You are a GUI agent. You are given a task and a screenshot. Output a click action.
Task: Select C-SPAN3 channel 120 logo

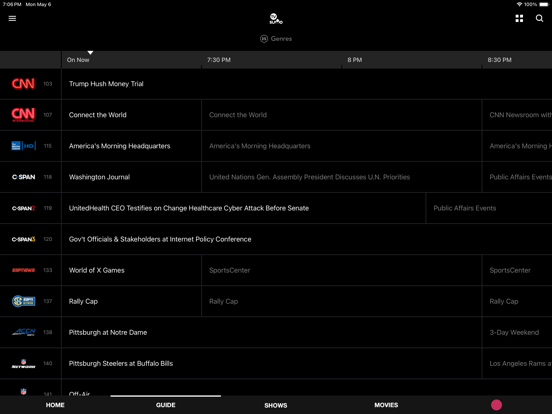24,239
